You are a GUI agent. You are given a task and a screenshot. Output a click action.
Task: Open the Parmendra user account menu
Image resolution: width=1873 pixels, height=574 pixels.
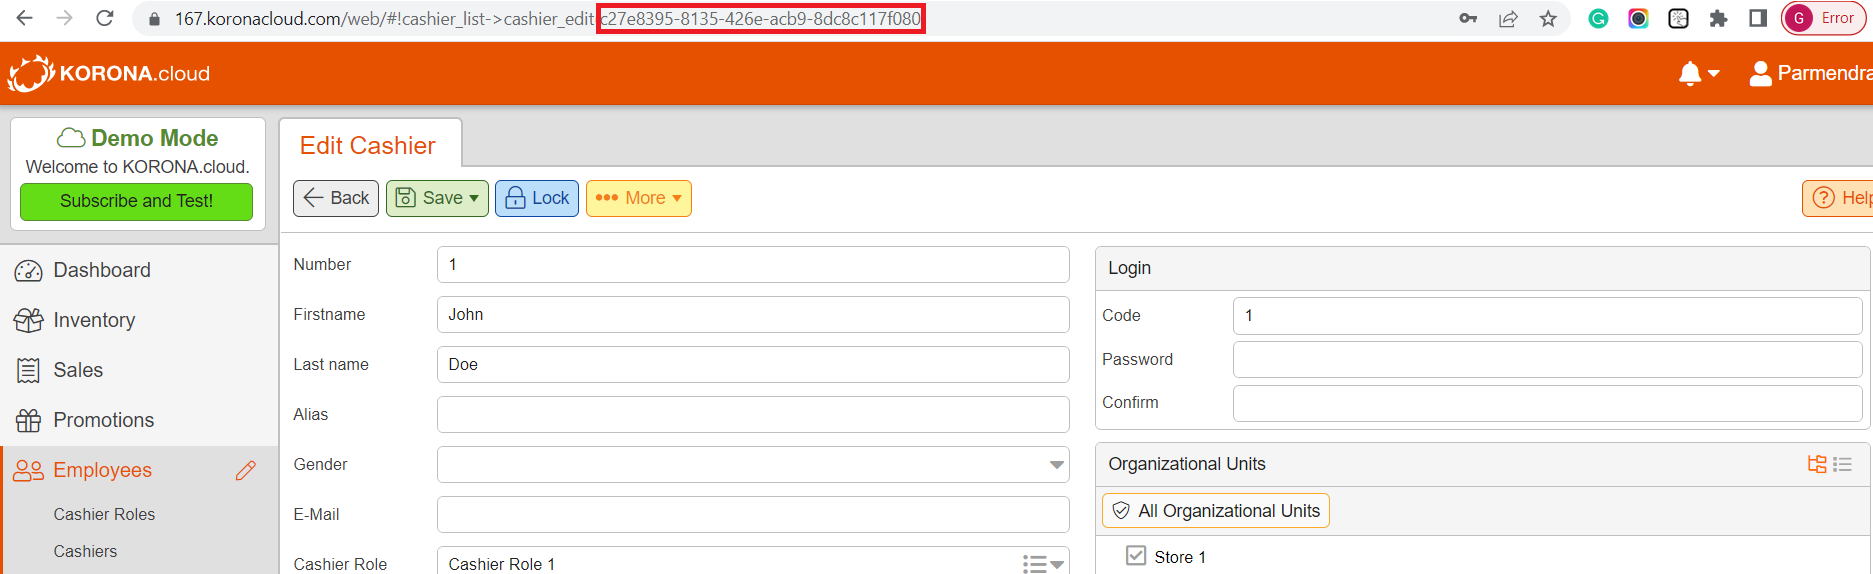(1810, 73)
